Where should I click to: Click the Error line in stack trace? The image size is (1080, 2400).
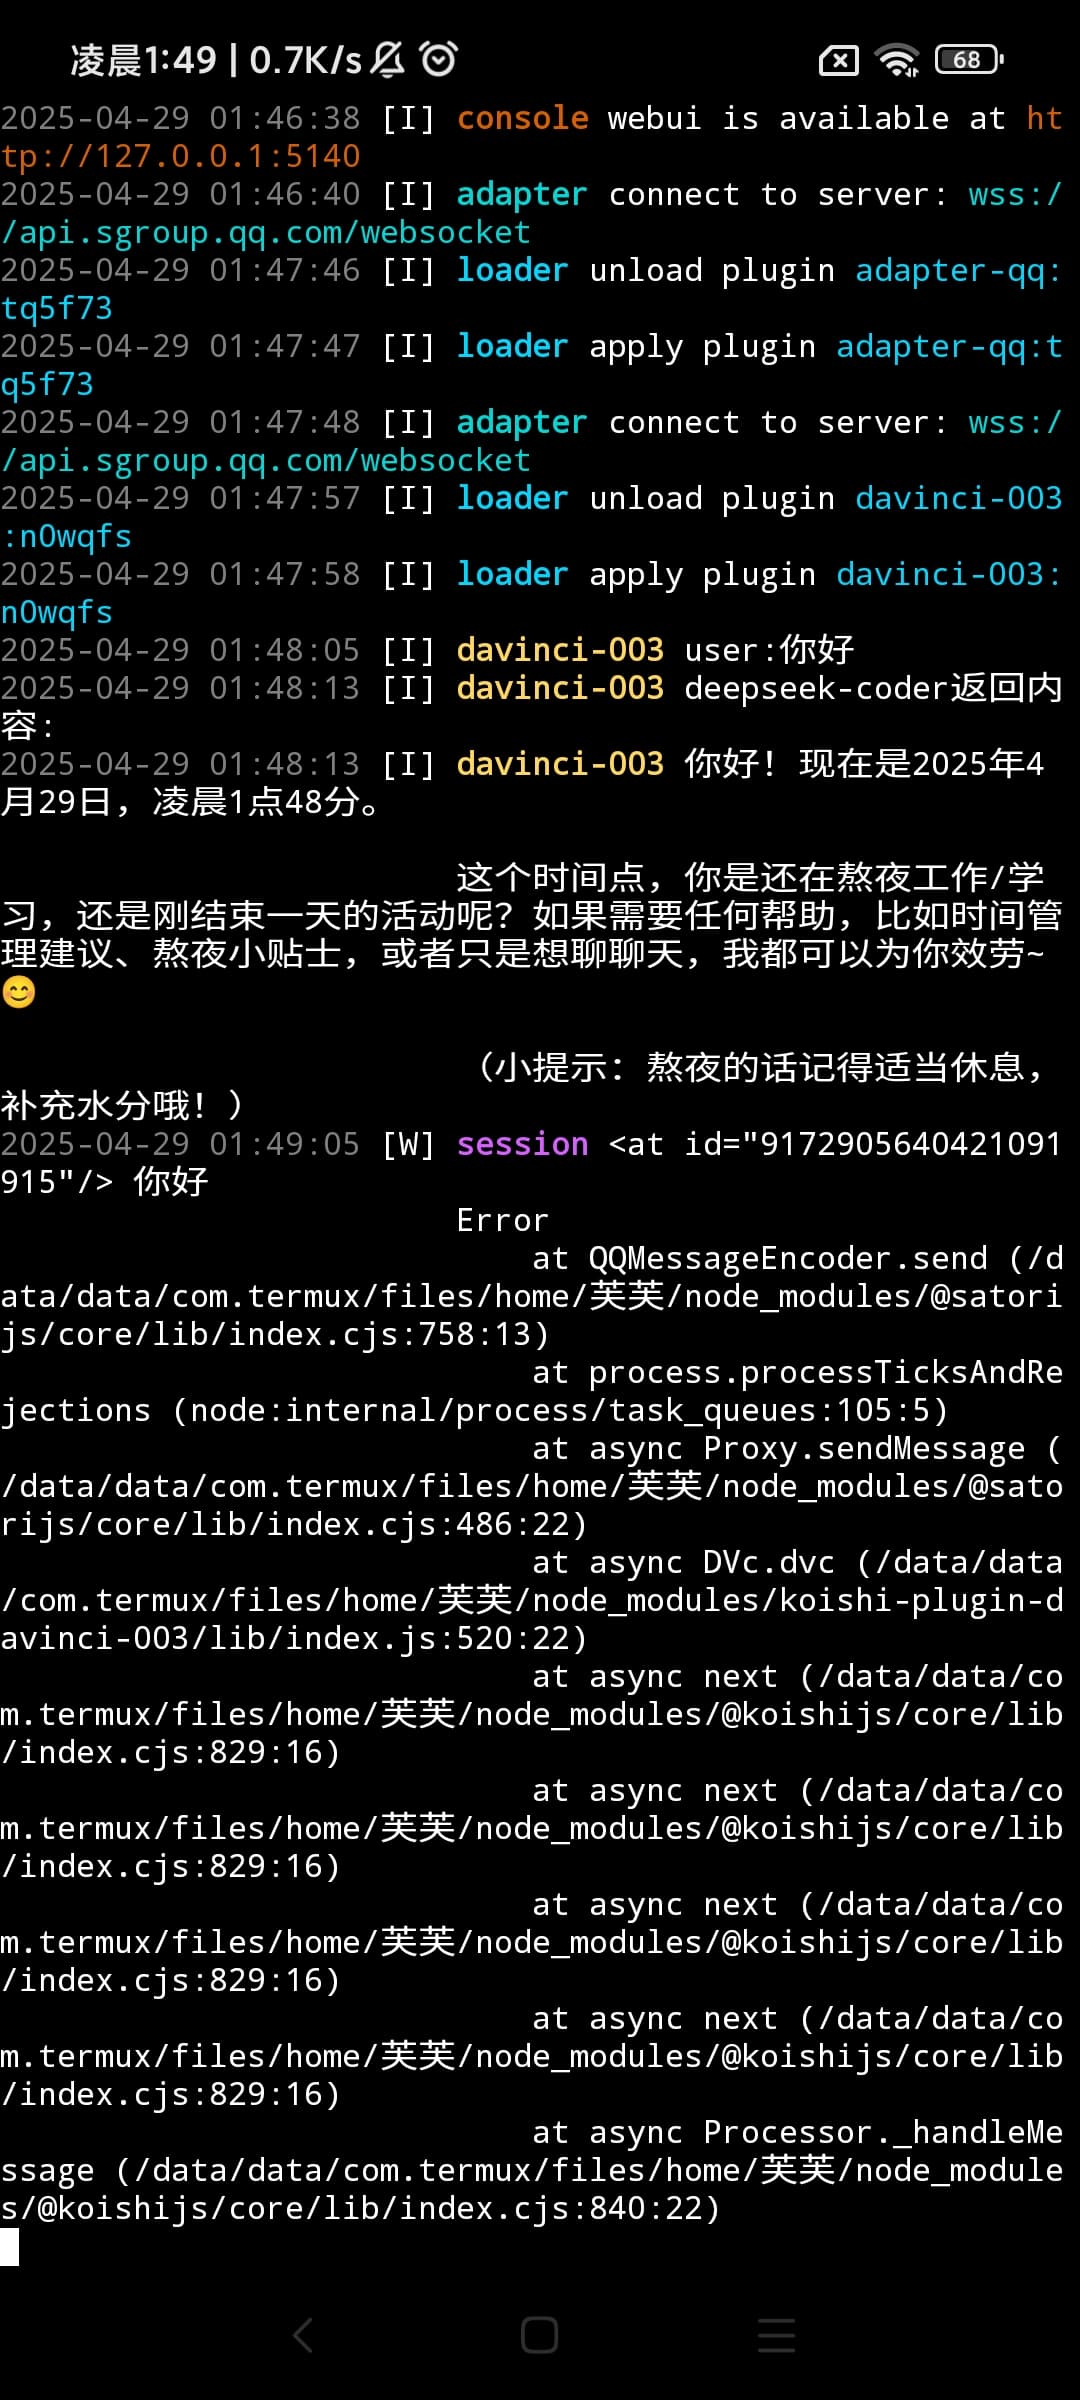pos(502,1220)
